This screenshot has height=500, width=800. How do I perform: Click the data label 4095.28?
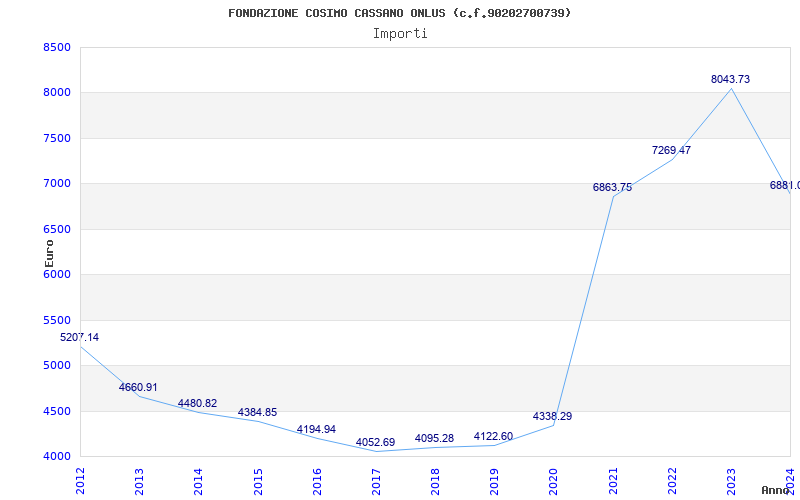point(434,438)
